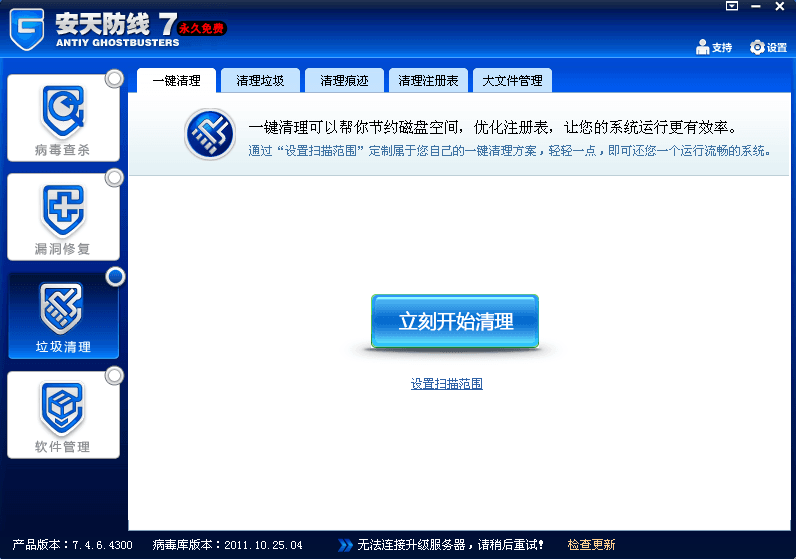
Task: Open the title bar dropdown menu icon
Action: point(732,6)
